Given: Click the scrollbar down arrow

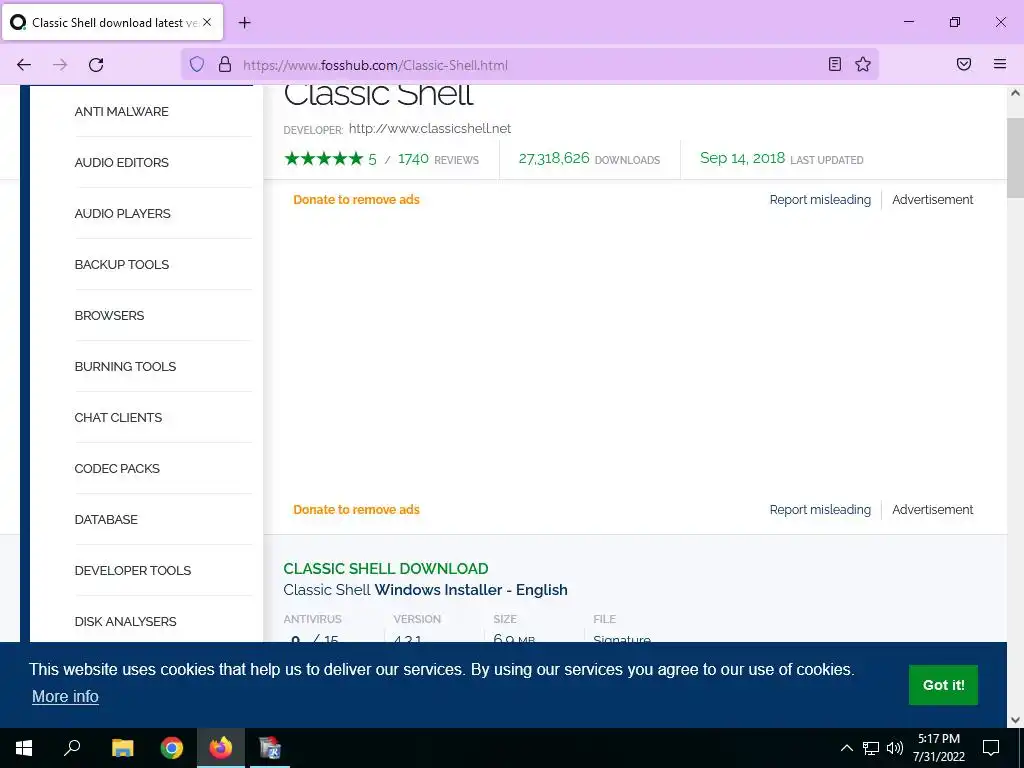Looking at the screenshot, I should click(x=1015, y=720).
